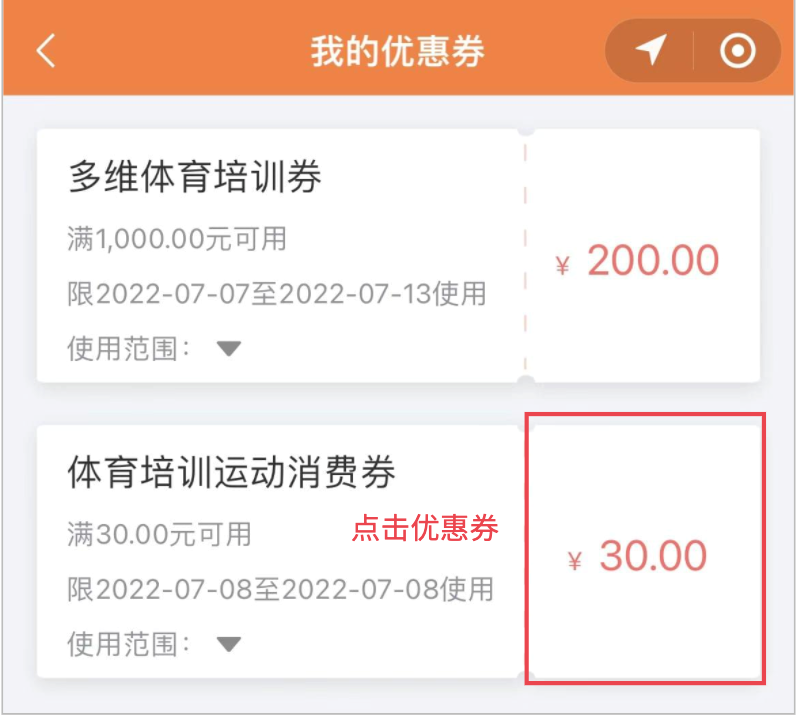Click the 满1,000.00元可用 condition text
This screenshot has height=721, width=802.
[177, 239]
